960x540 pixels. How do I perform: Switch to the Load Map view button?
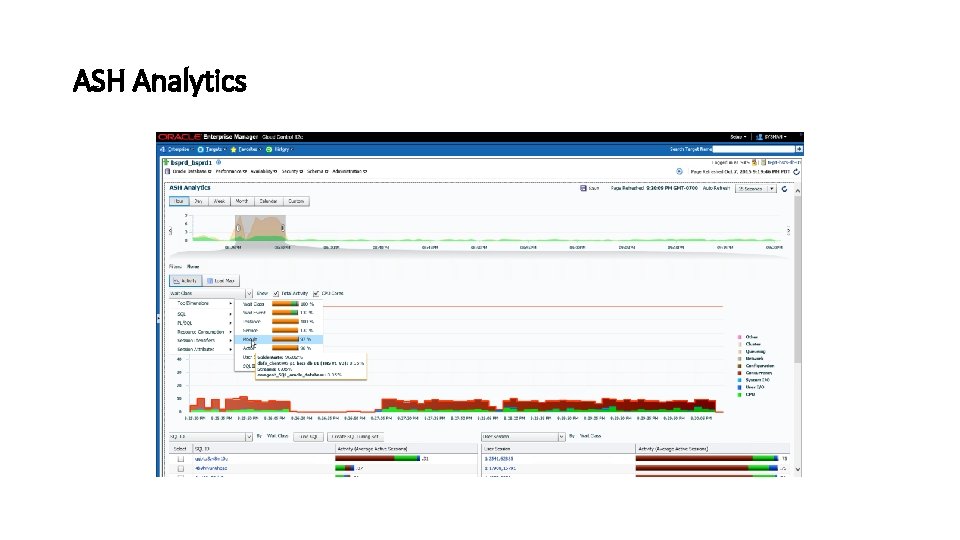click(x=220, y=281)
